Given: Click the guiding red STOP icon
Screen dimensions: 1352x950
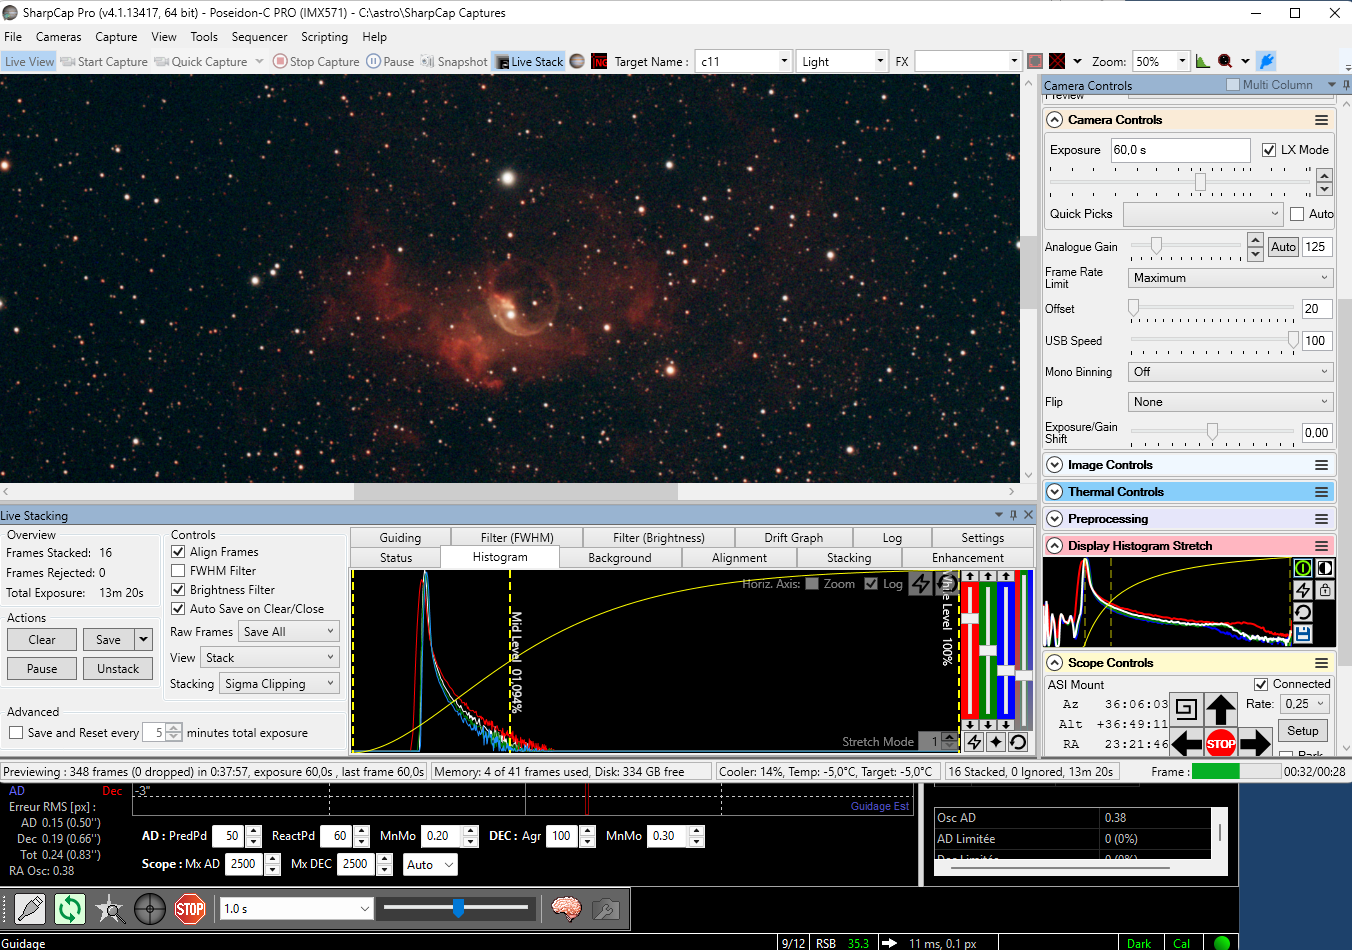Looking at the screenshot, I should 190,909.
